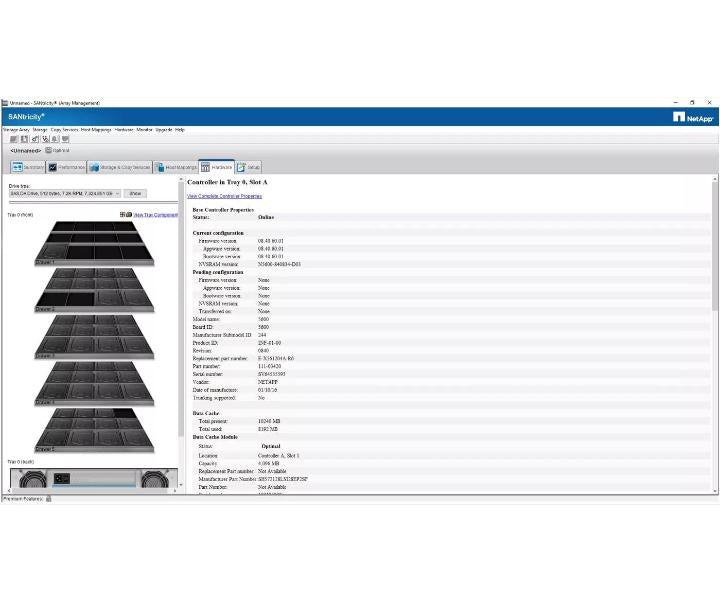Click the 'Tray 0 (back)' label

pyautogui.click(x=21, y=462)
